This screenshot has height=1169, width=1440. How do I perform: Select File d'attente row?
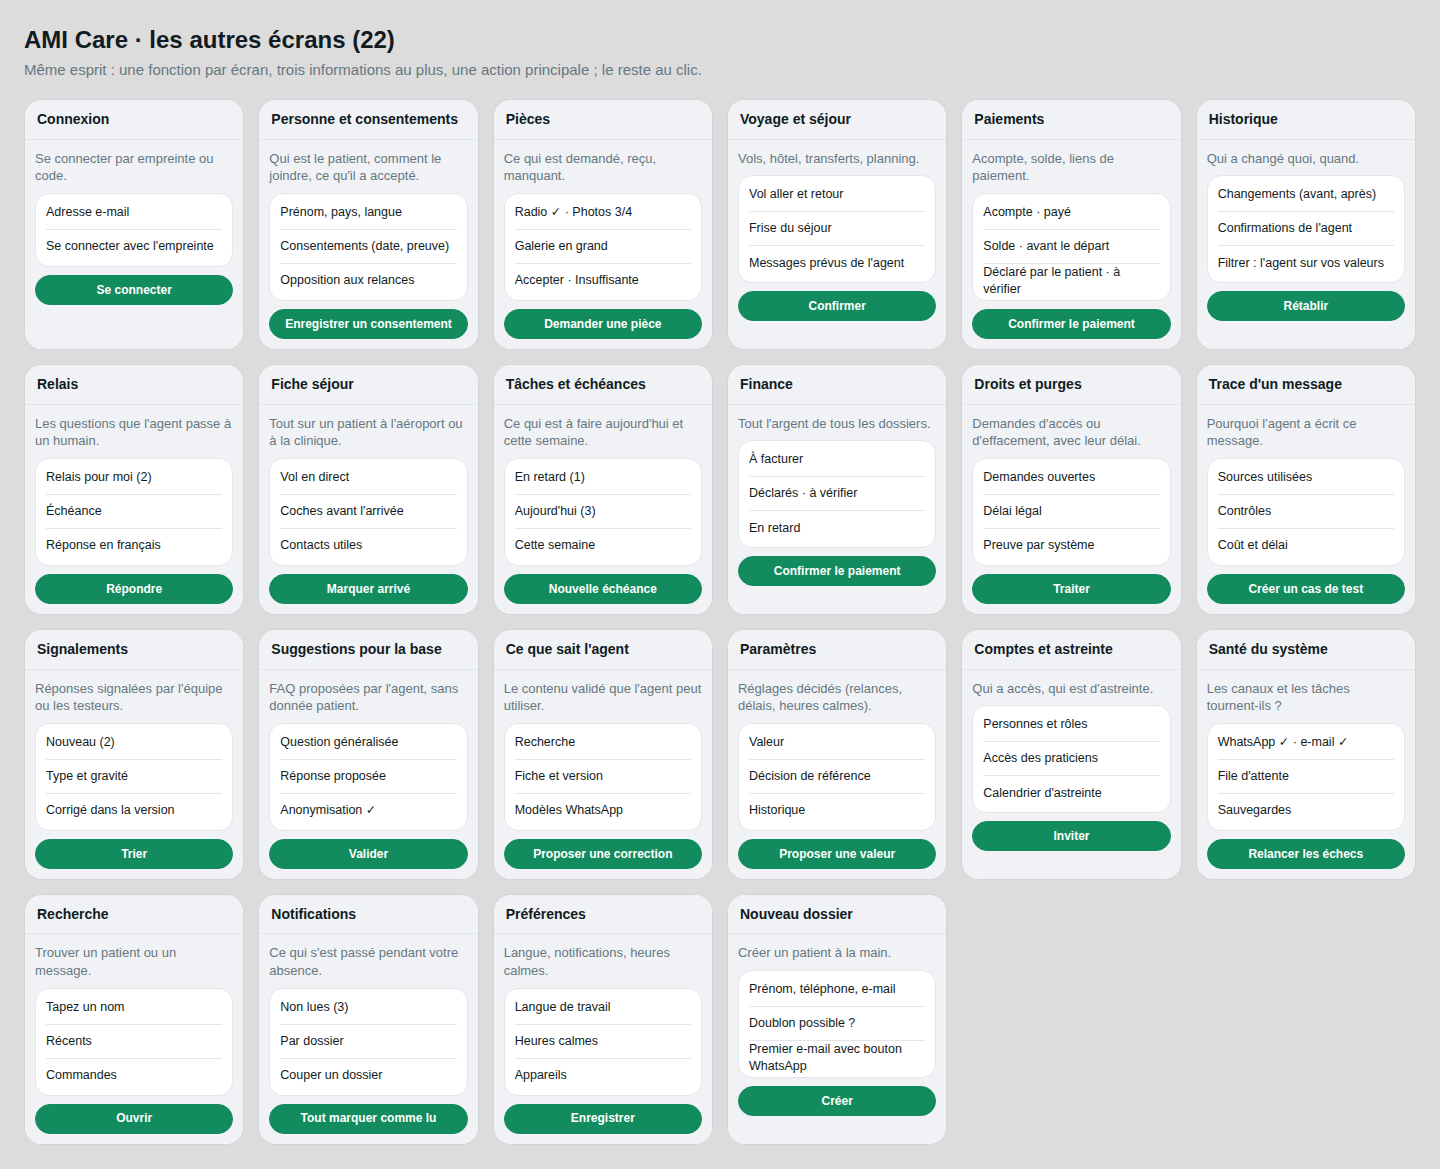tap(1306, 776)
